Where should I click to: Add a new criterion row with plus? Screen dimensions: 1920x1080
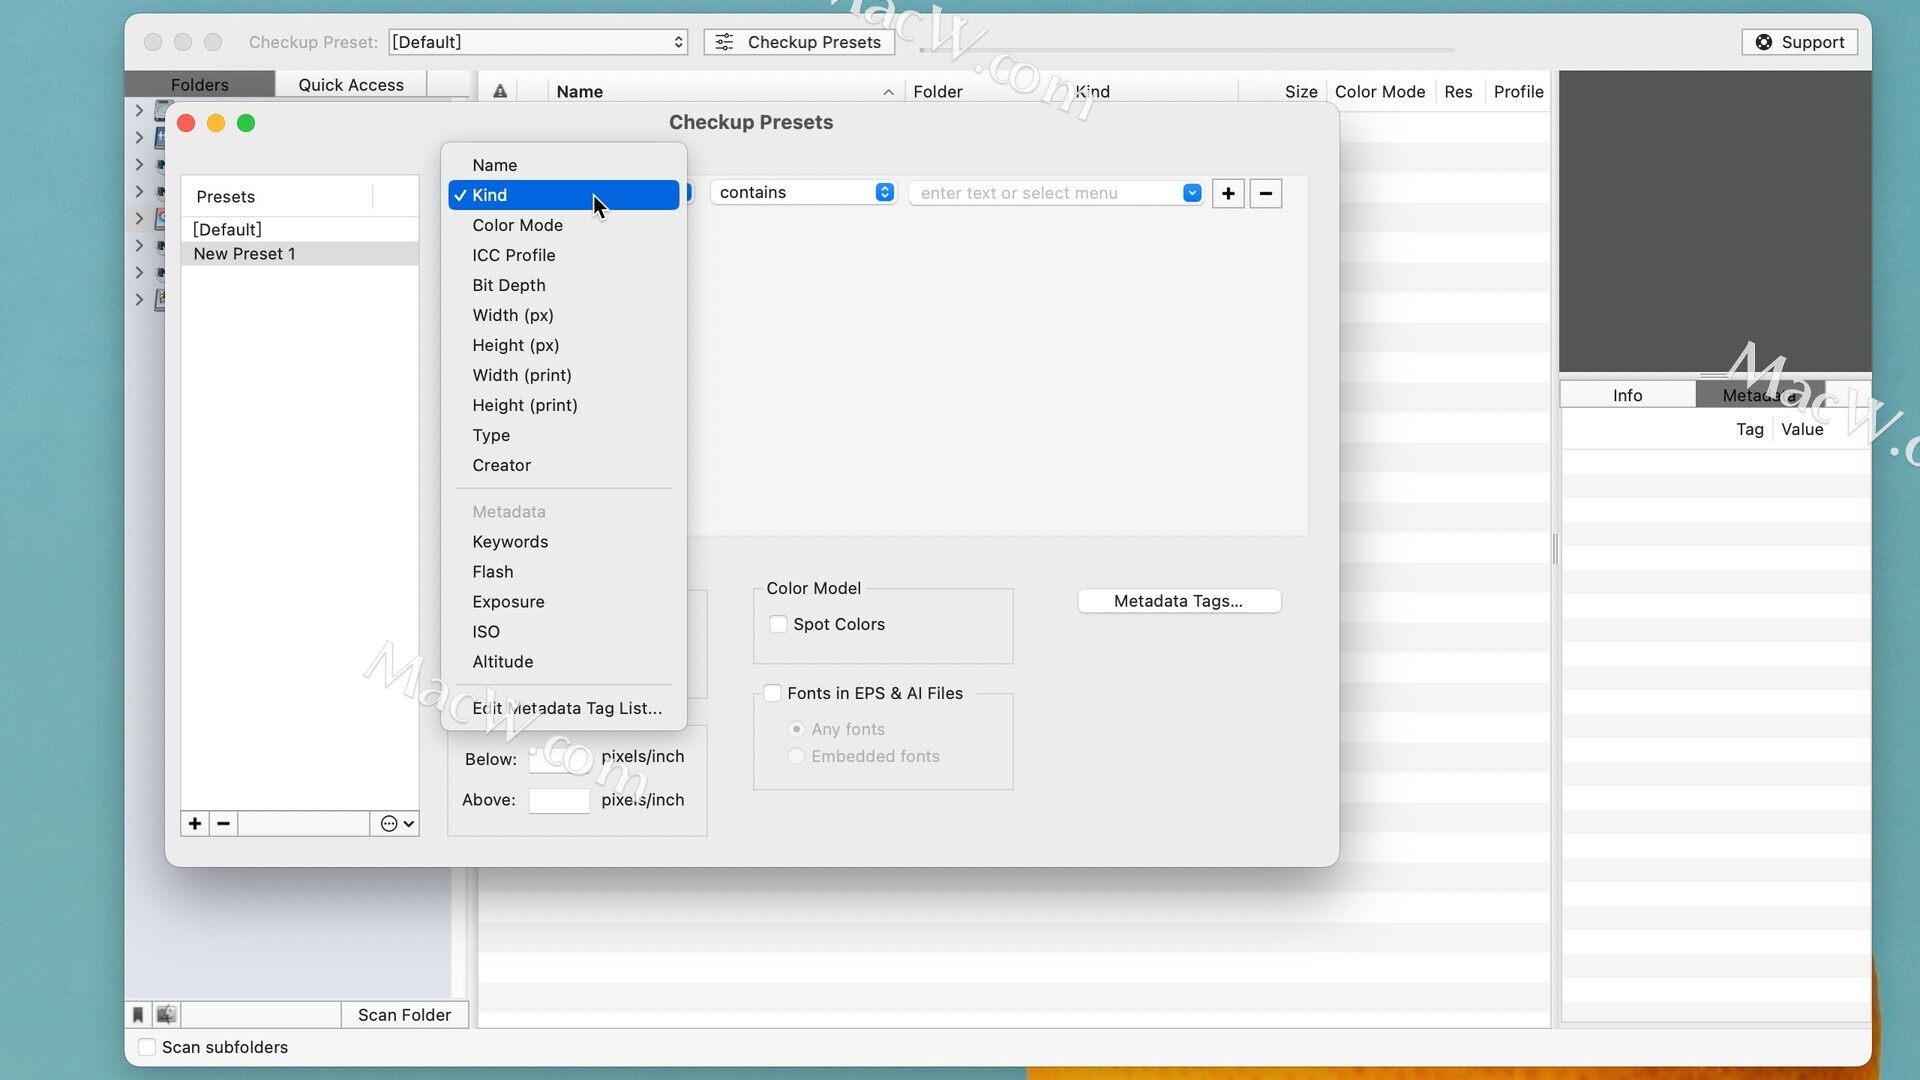[1228, 193]
